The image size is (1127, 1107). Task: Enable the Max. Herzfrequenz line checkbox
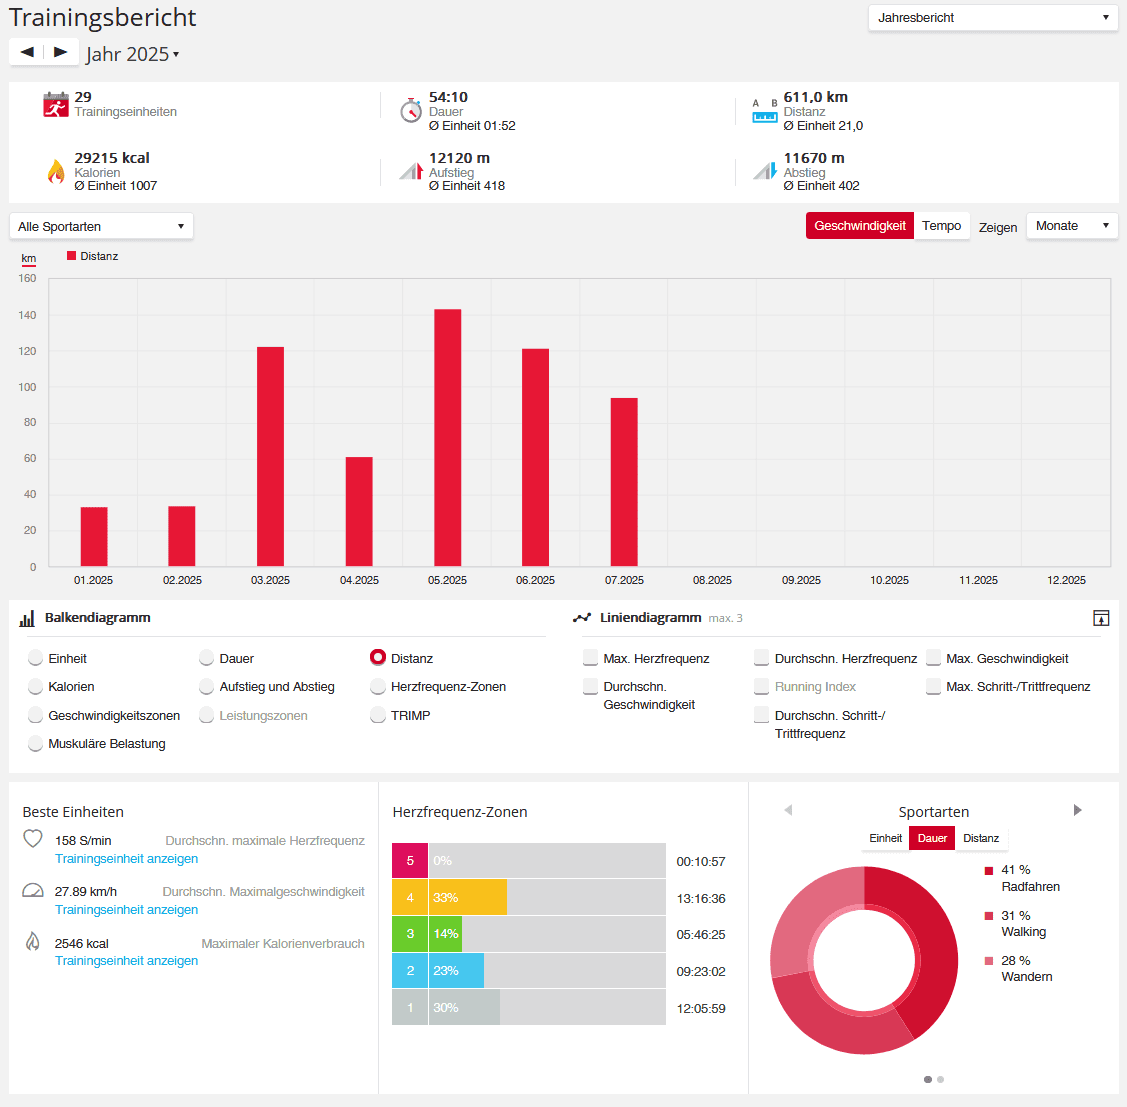[590, 657]
